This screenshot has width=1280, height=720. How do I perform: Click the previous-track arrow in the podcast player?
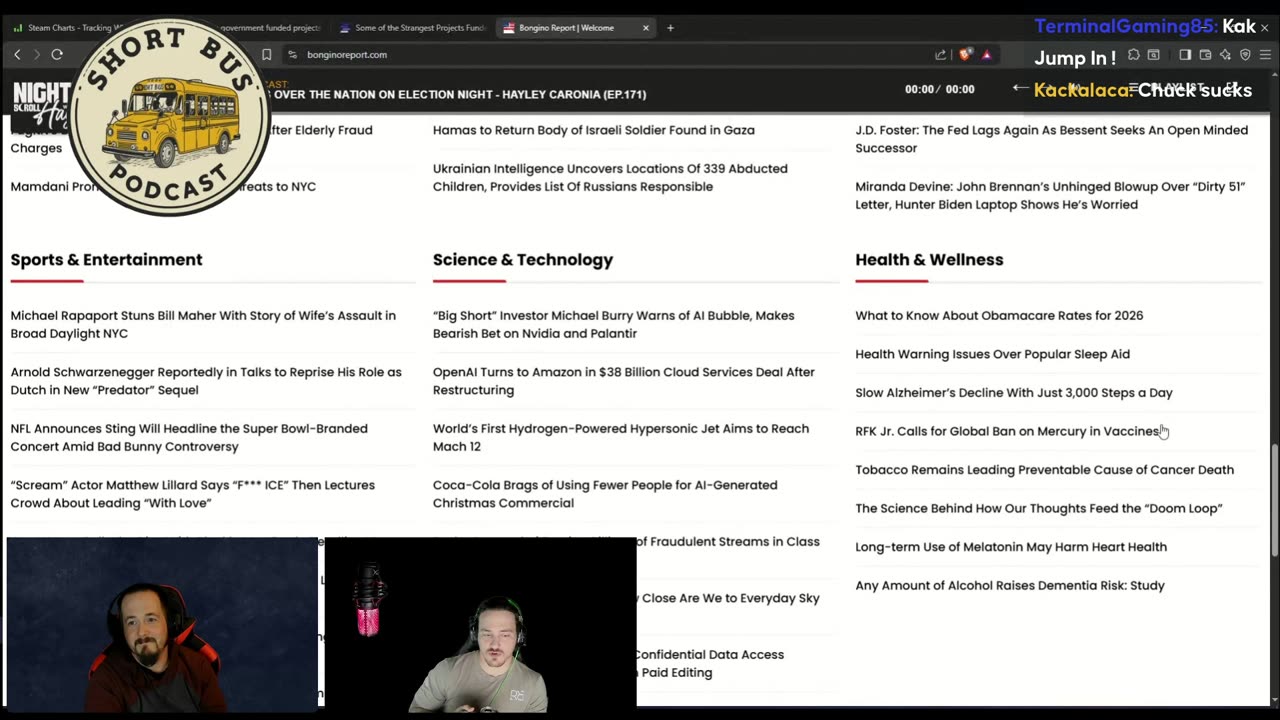[x=1020, y=88]
